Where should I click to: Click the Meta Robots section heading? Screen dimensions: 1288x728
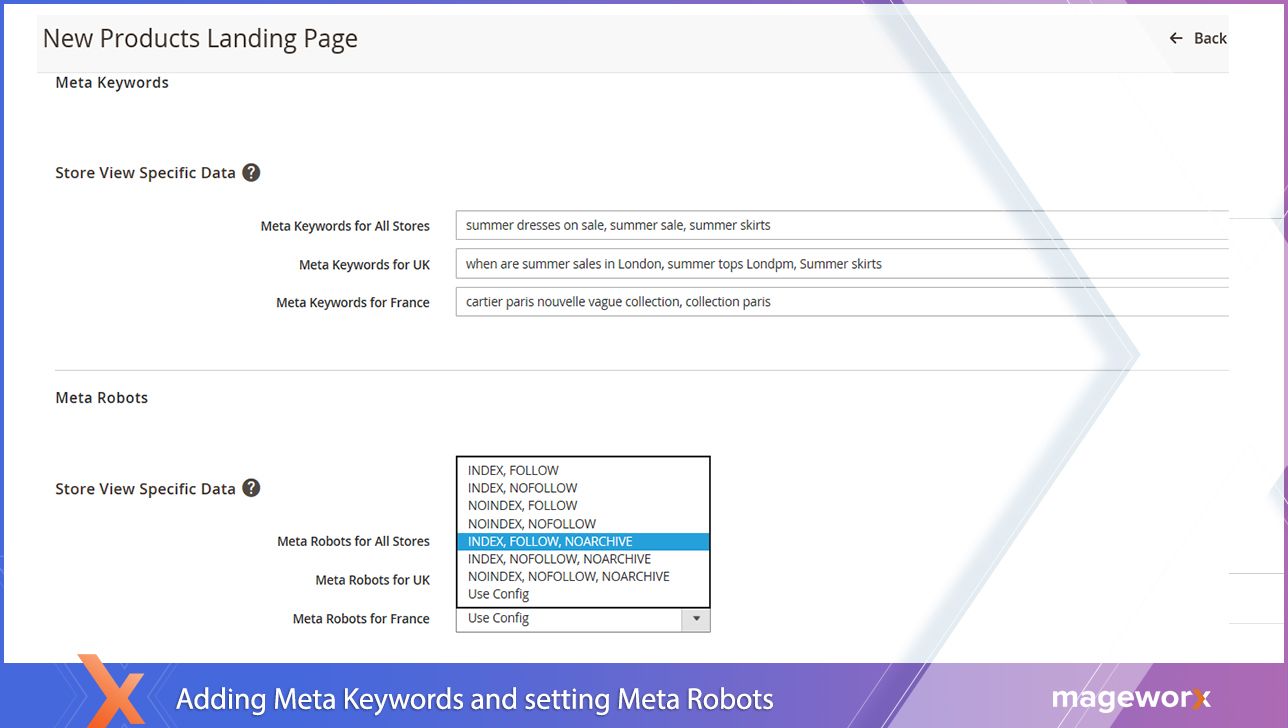101,398
